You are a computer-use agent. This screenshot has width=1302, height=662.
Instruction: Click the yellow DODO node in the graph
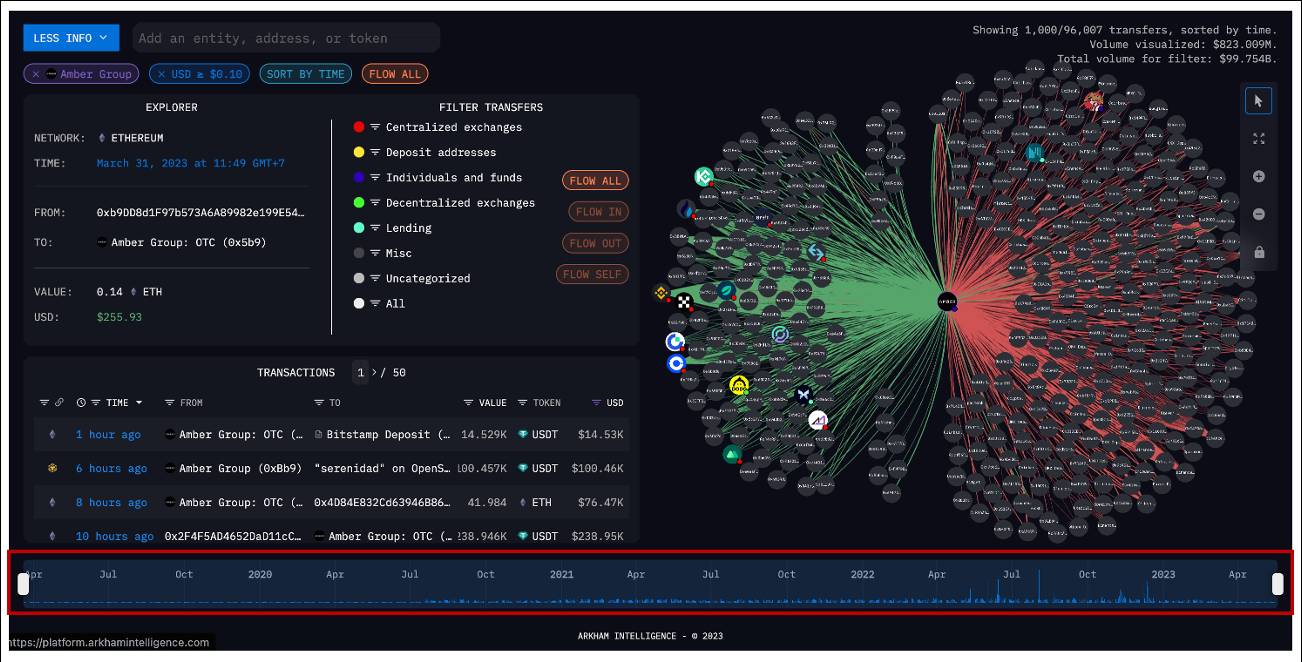coord(739,386)
